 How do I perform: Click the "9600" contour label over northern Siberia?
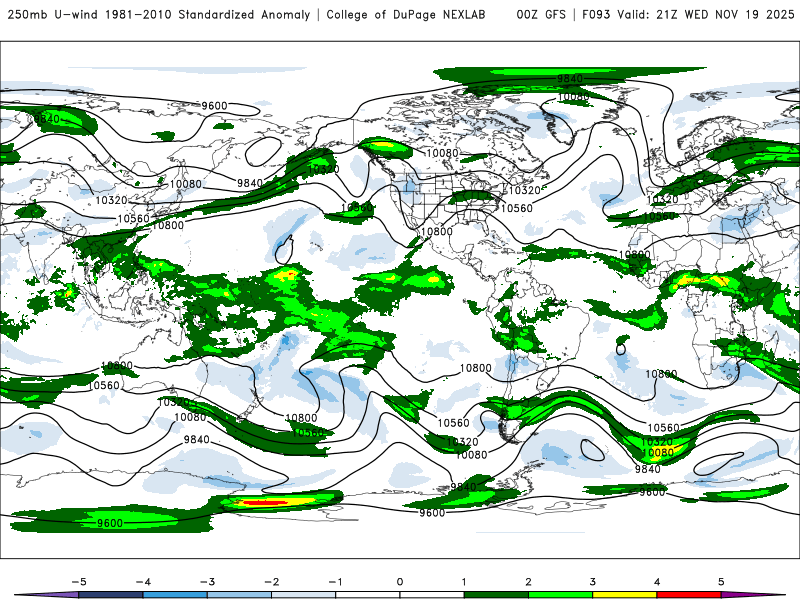[214, 106]
